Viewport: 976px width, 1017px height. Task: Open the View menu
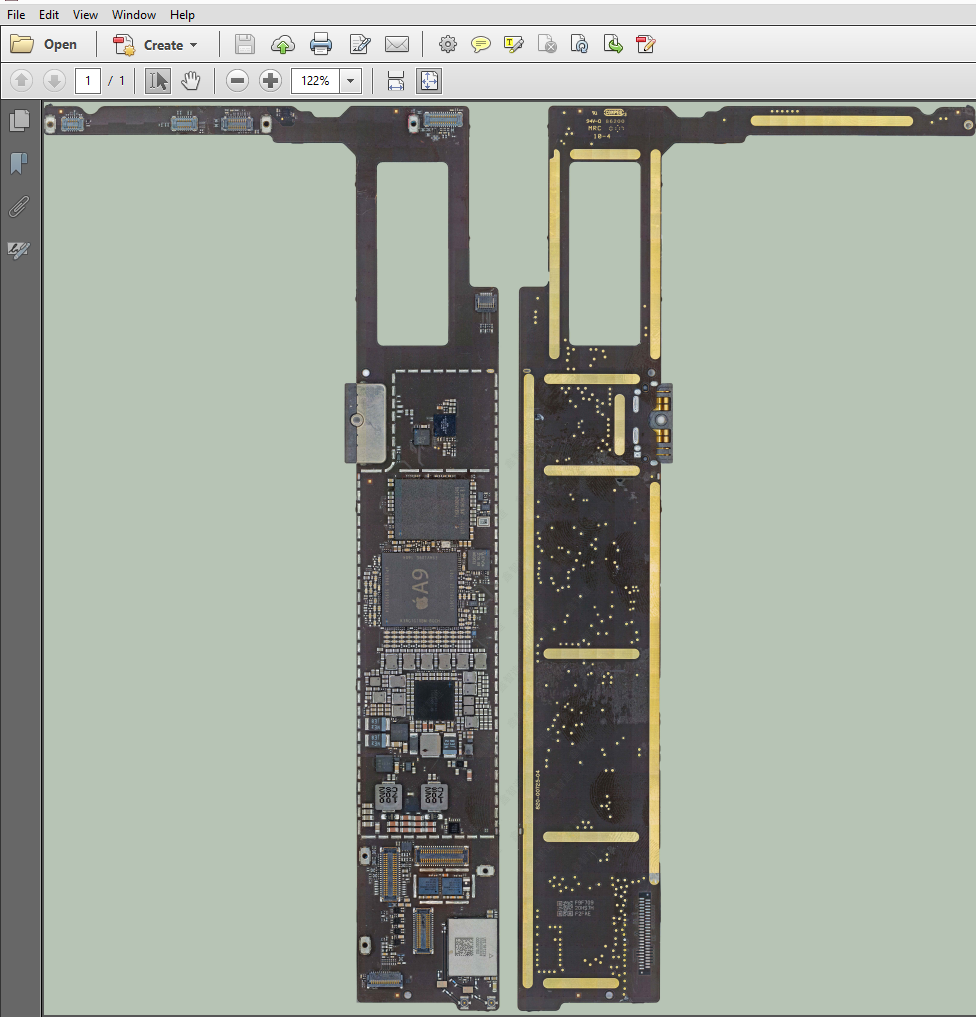[x=85, y=15]
